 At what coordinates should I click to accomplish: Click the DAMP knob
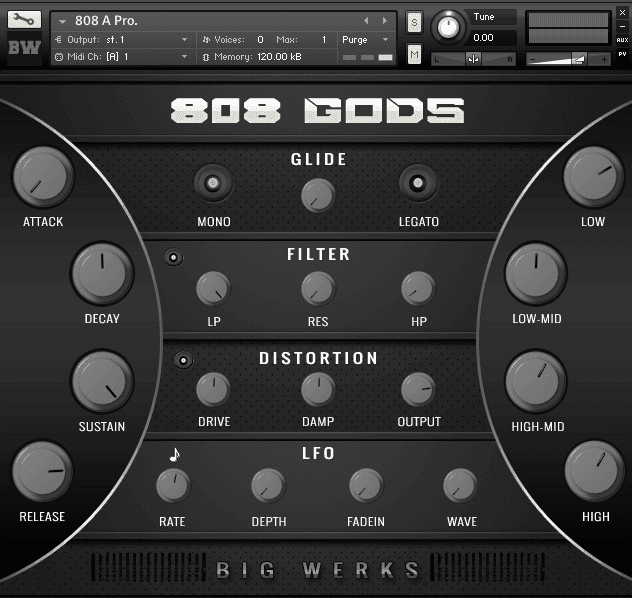click(x=318, y=389)
